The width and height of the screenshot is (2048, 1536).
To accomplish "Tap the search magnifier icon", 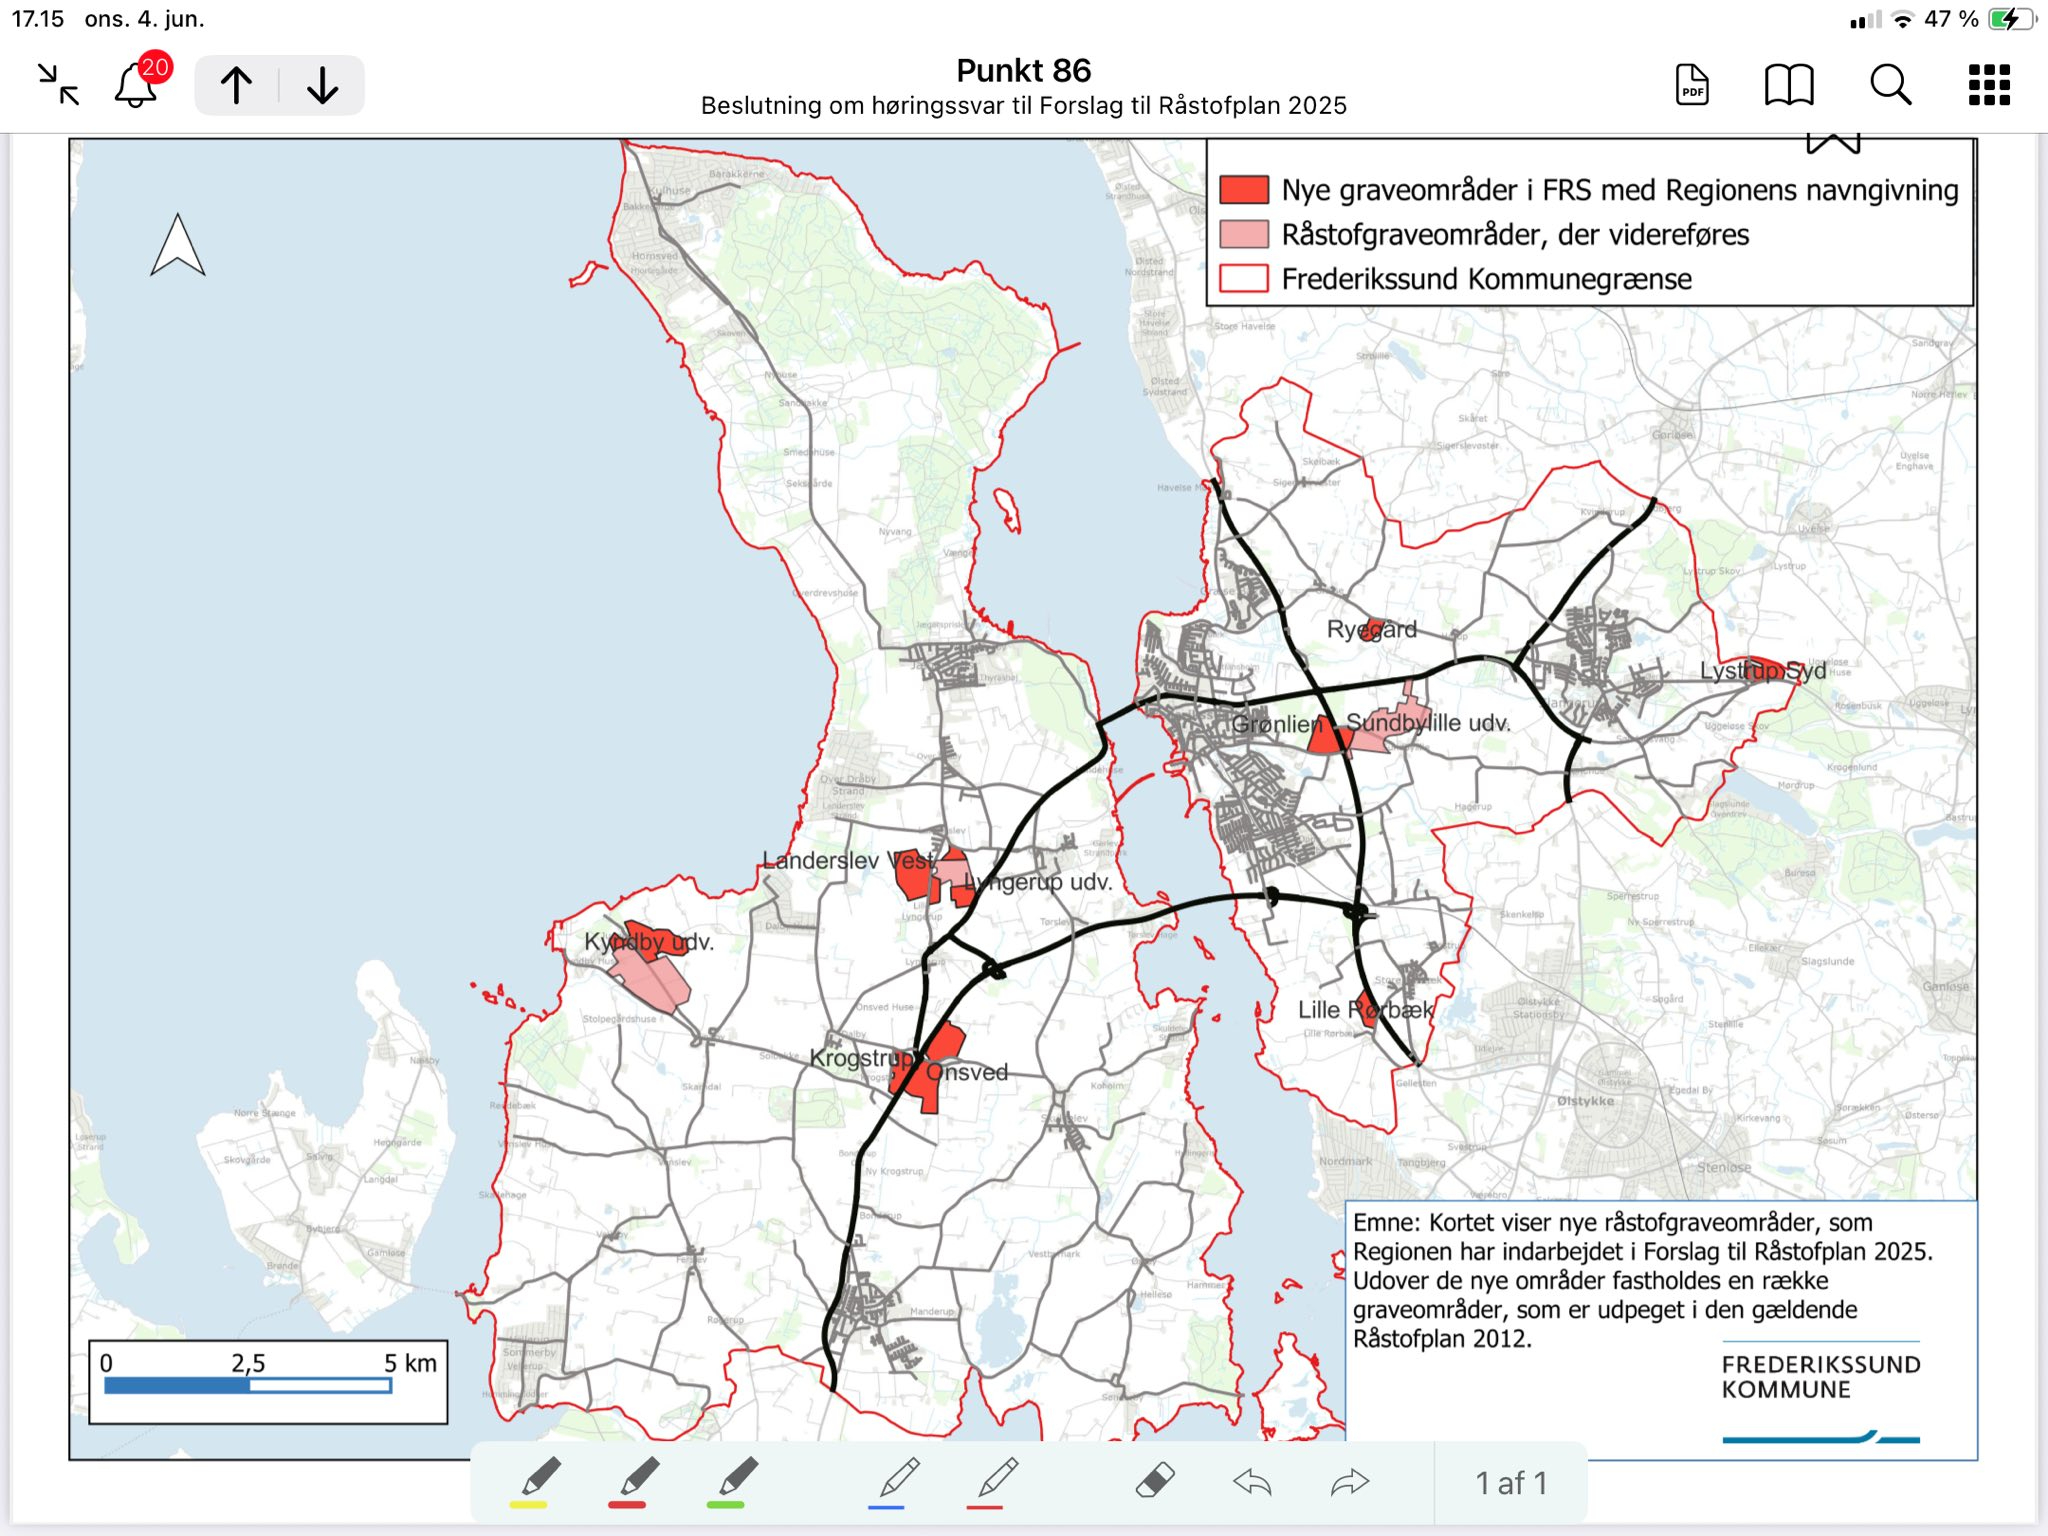I will 1890,85.
